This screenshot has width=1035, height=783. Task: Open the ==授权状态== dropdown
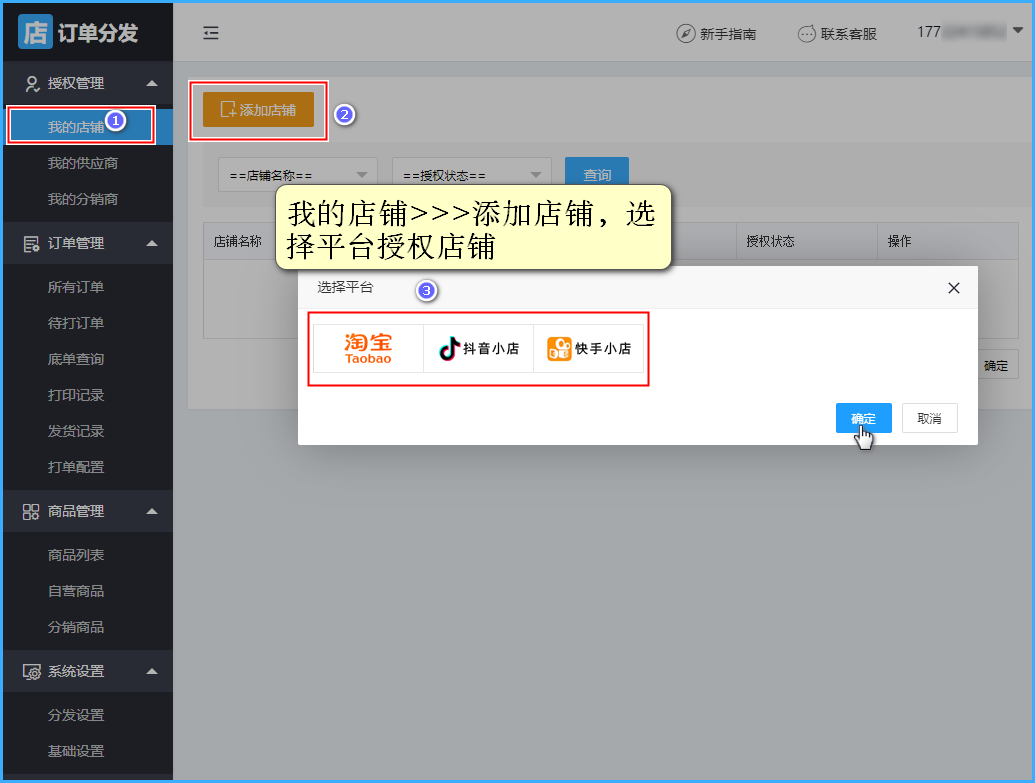tap(472, 175)
